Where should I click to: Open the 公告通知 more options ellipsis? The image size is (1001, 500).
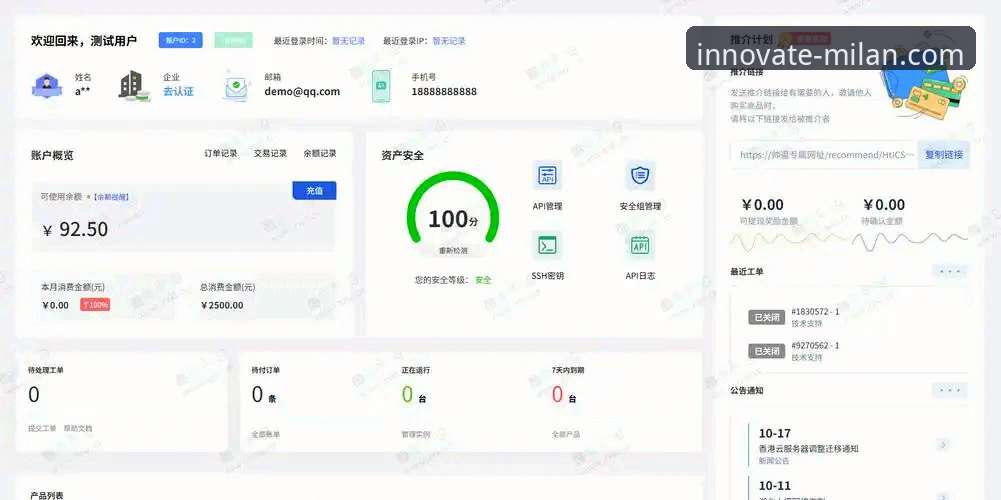point(950,390)
